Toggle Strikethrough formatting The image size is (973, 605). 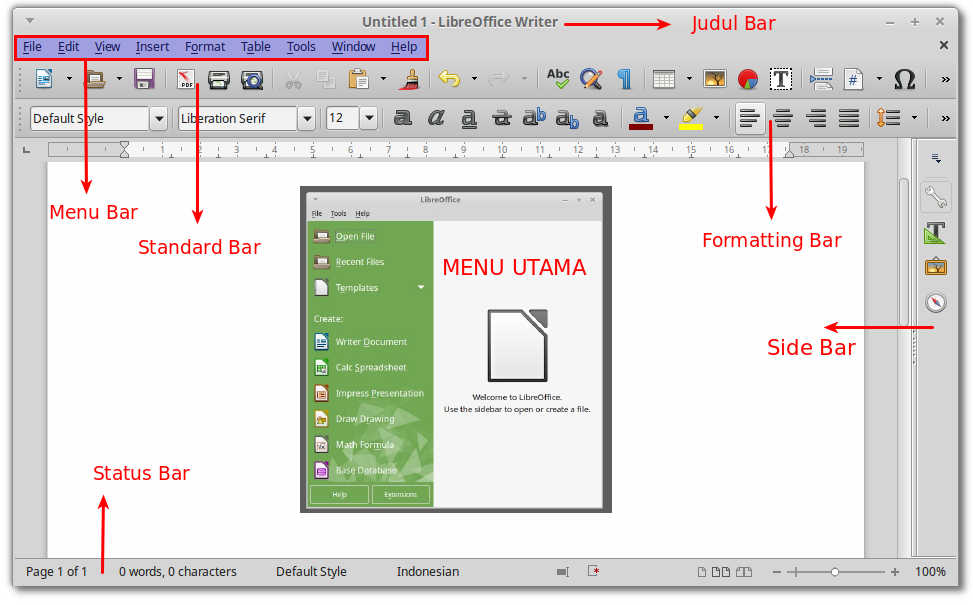tap(501, 117)
